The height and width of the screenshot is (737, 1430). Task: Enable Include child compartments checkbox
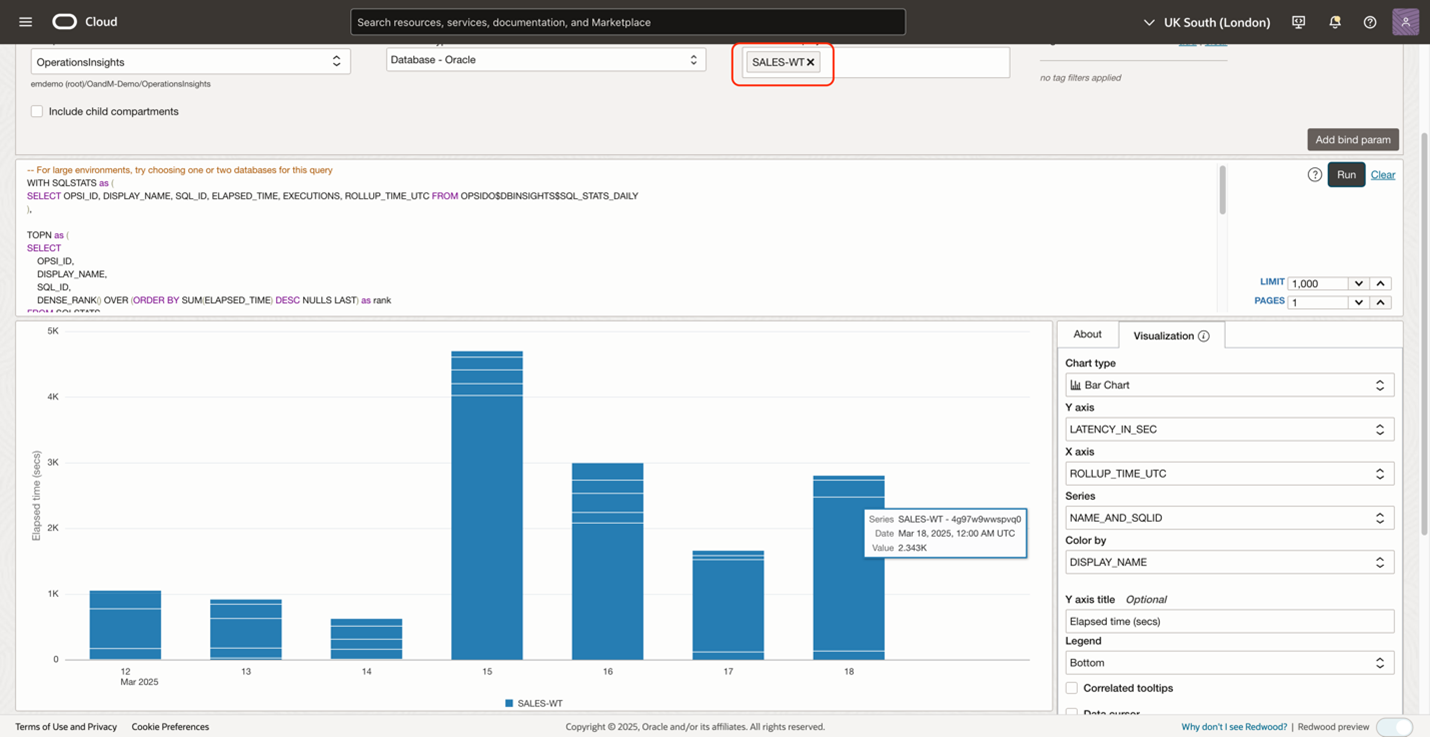[x=37, y=112]
